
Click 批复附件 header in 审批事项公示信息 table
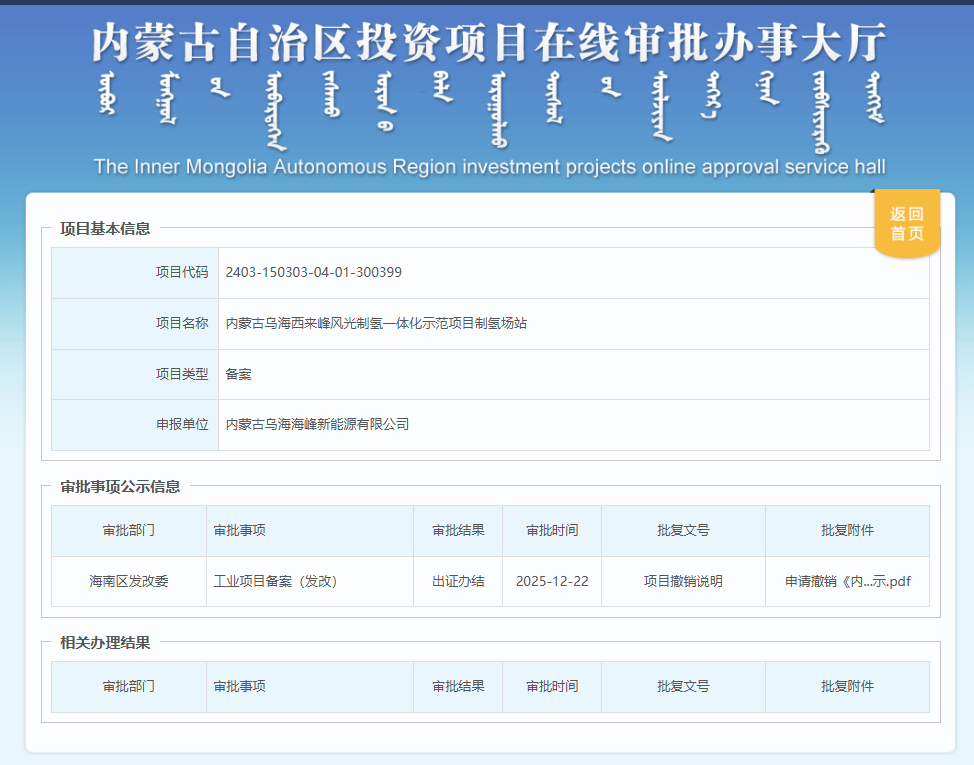[x=847, y=530]
